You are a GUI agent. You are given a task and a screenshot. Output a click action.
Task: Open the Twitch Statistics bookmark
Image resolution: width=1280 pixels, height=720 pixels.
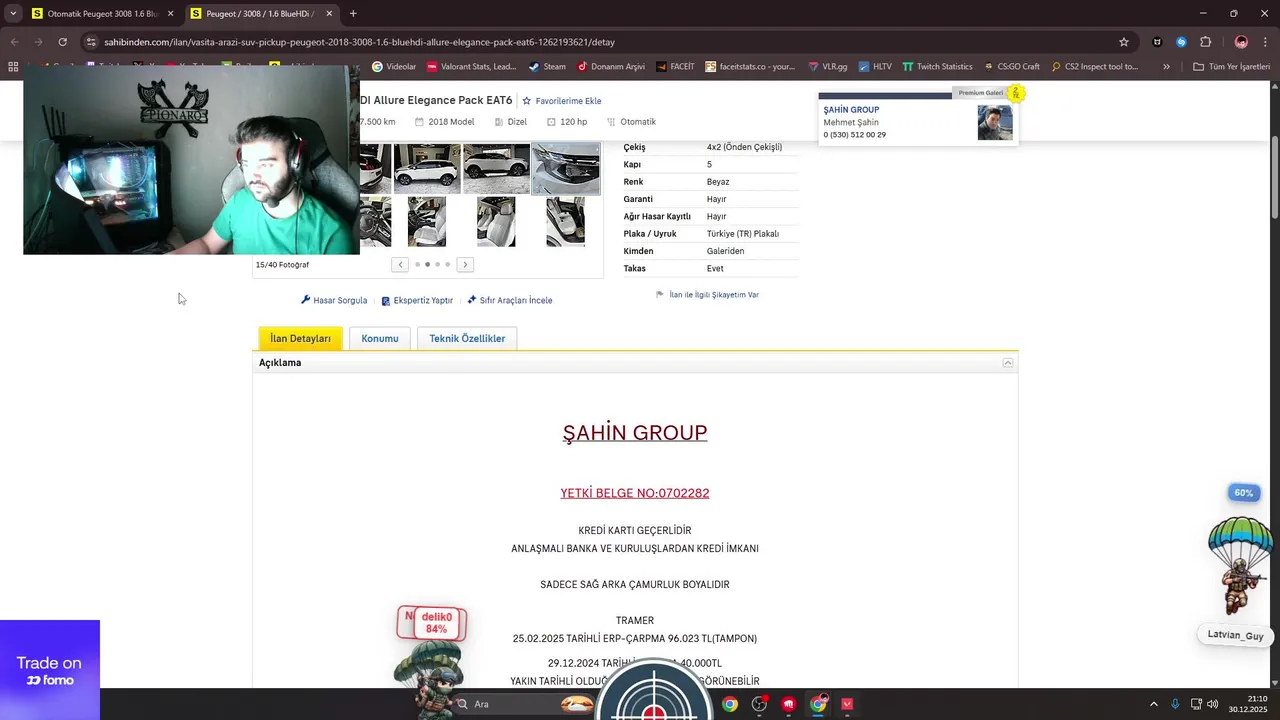937,67
